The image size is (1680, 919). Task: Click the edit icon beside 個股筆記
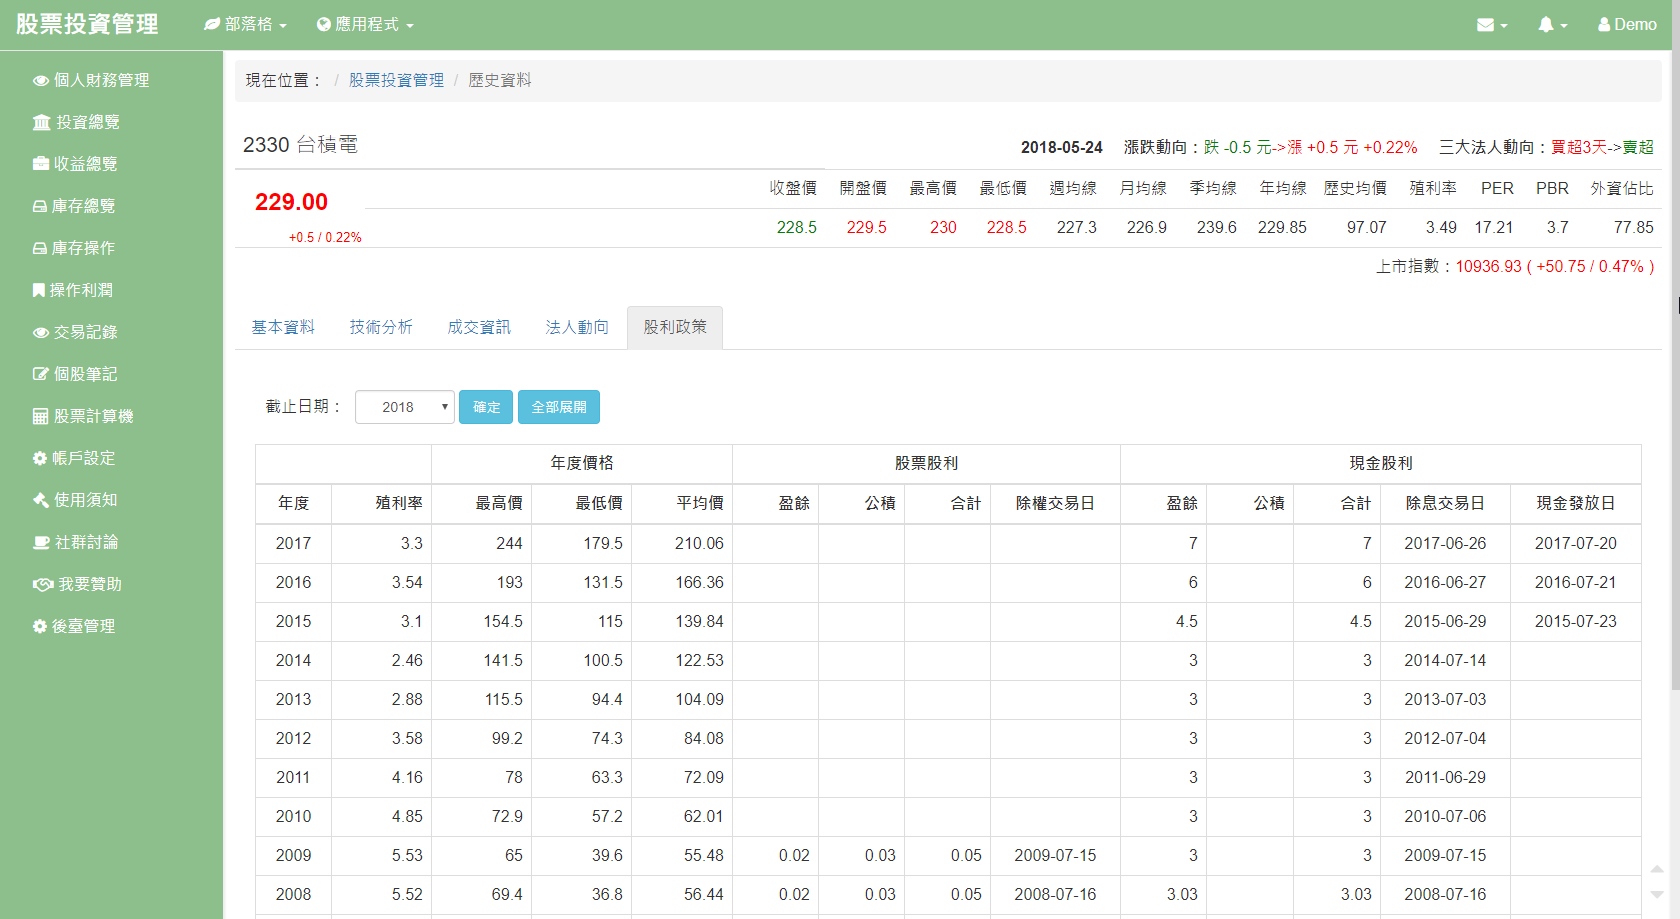pos(40,374)
